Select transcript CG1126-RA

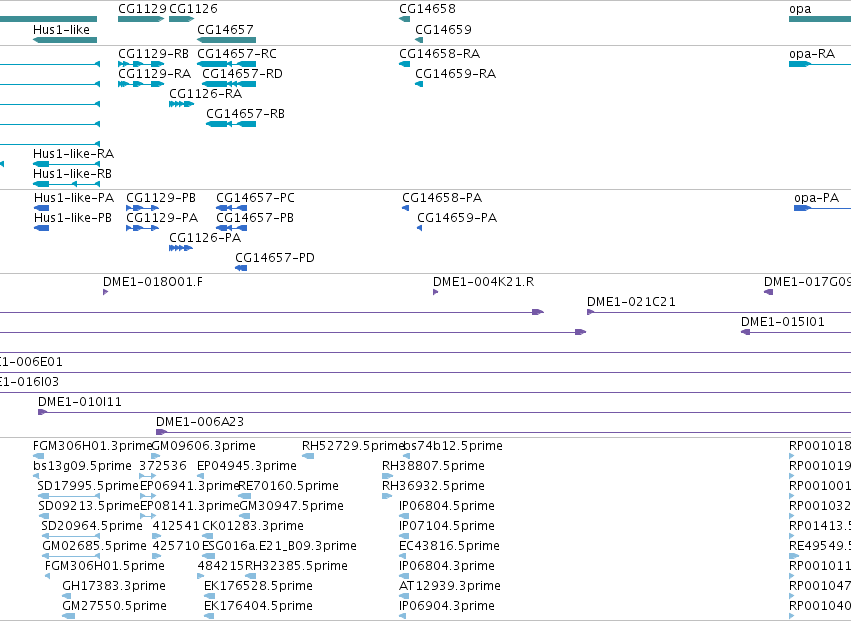[206, 94]
